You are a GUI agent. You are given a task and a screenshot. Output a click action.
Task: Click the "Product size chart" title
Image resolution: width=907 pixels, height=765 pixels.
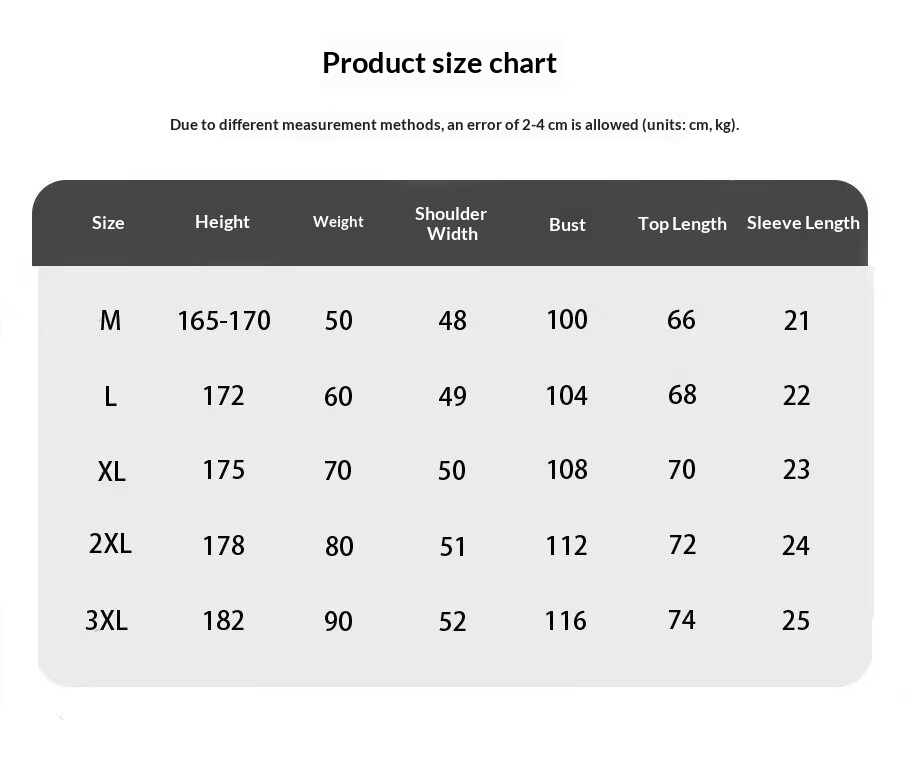(439, 63)
